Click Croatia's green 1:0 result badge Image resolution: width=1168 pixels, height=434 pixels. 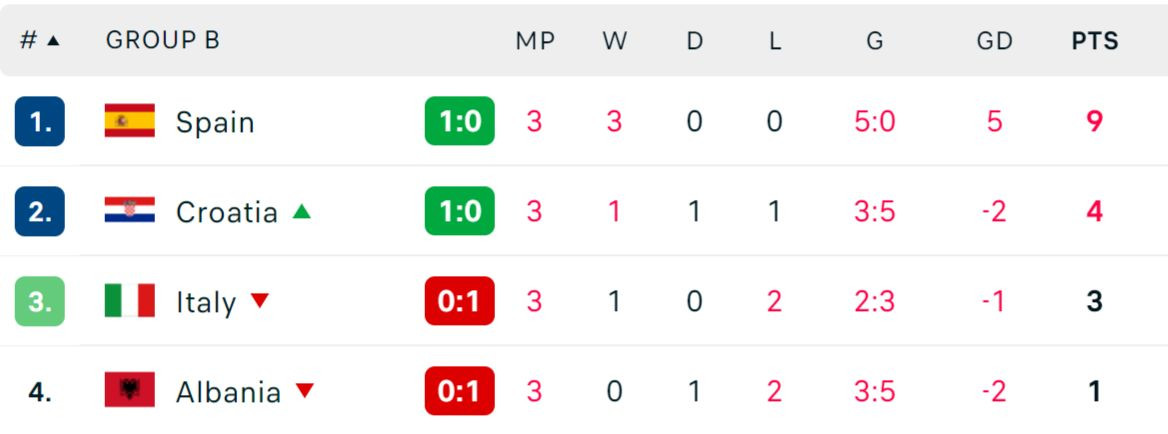pos(459,211)
